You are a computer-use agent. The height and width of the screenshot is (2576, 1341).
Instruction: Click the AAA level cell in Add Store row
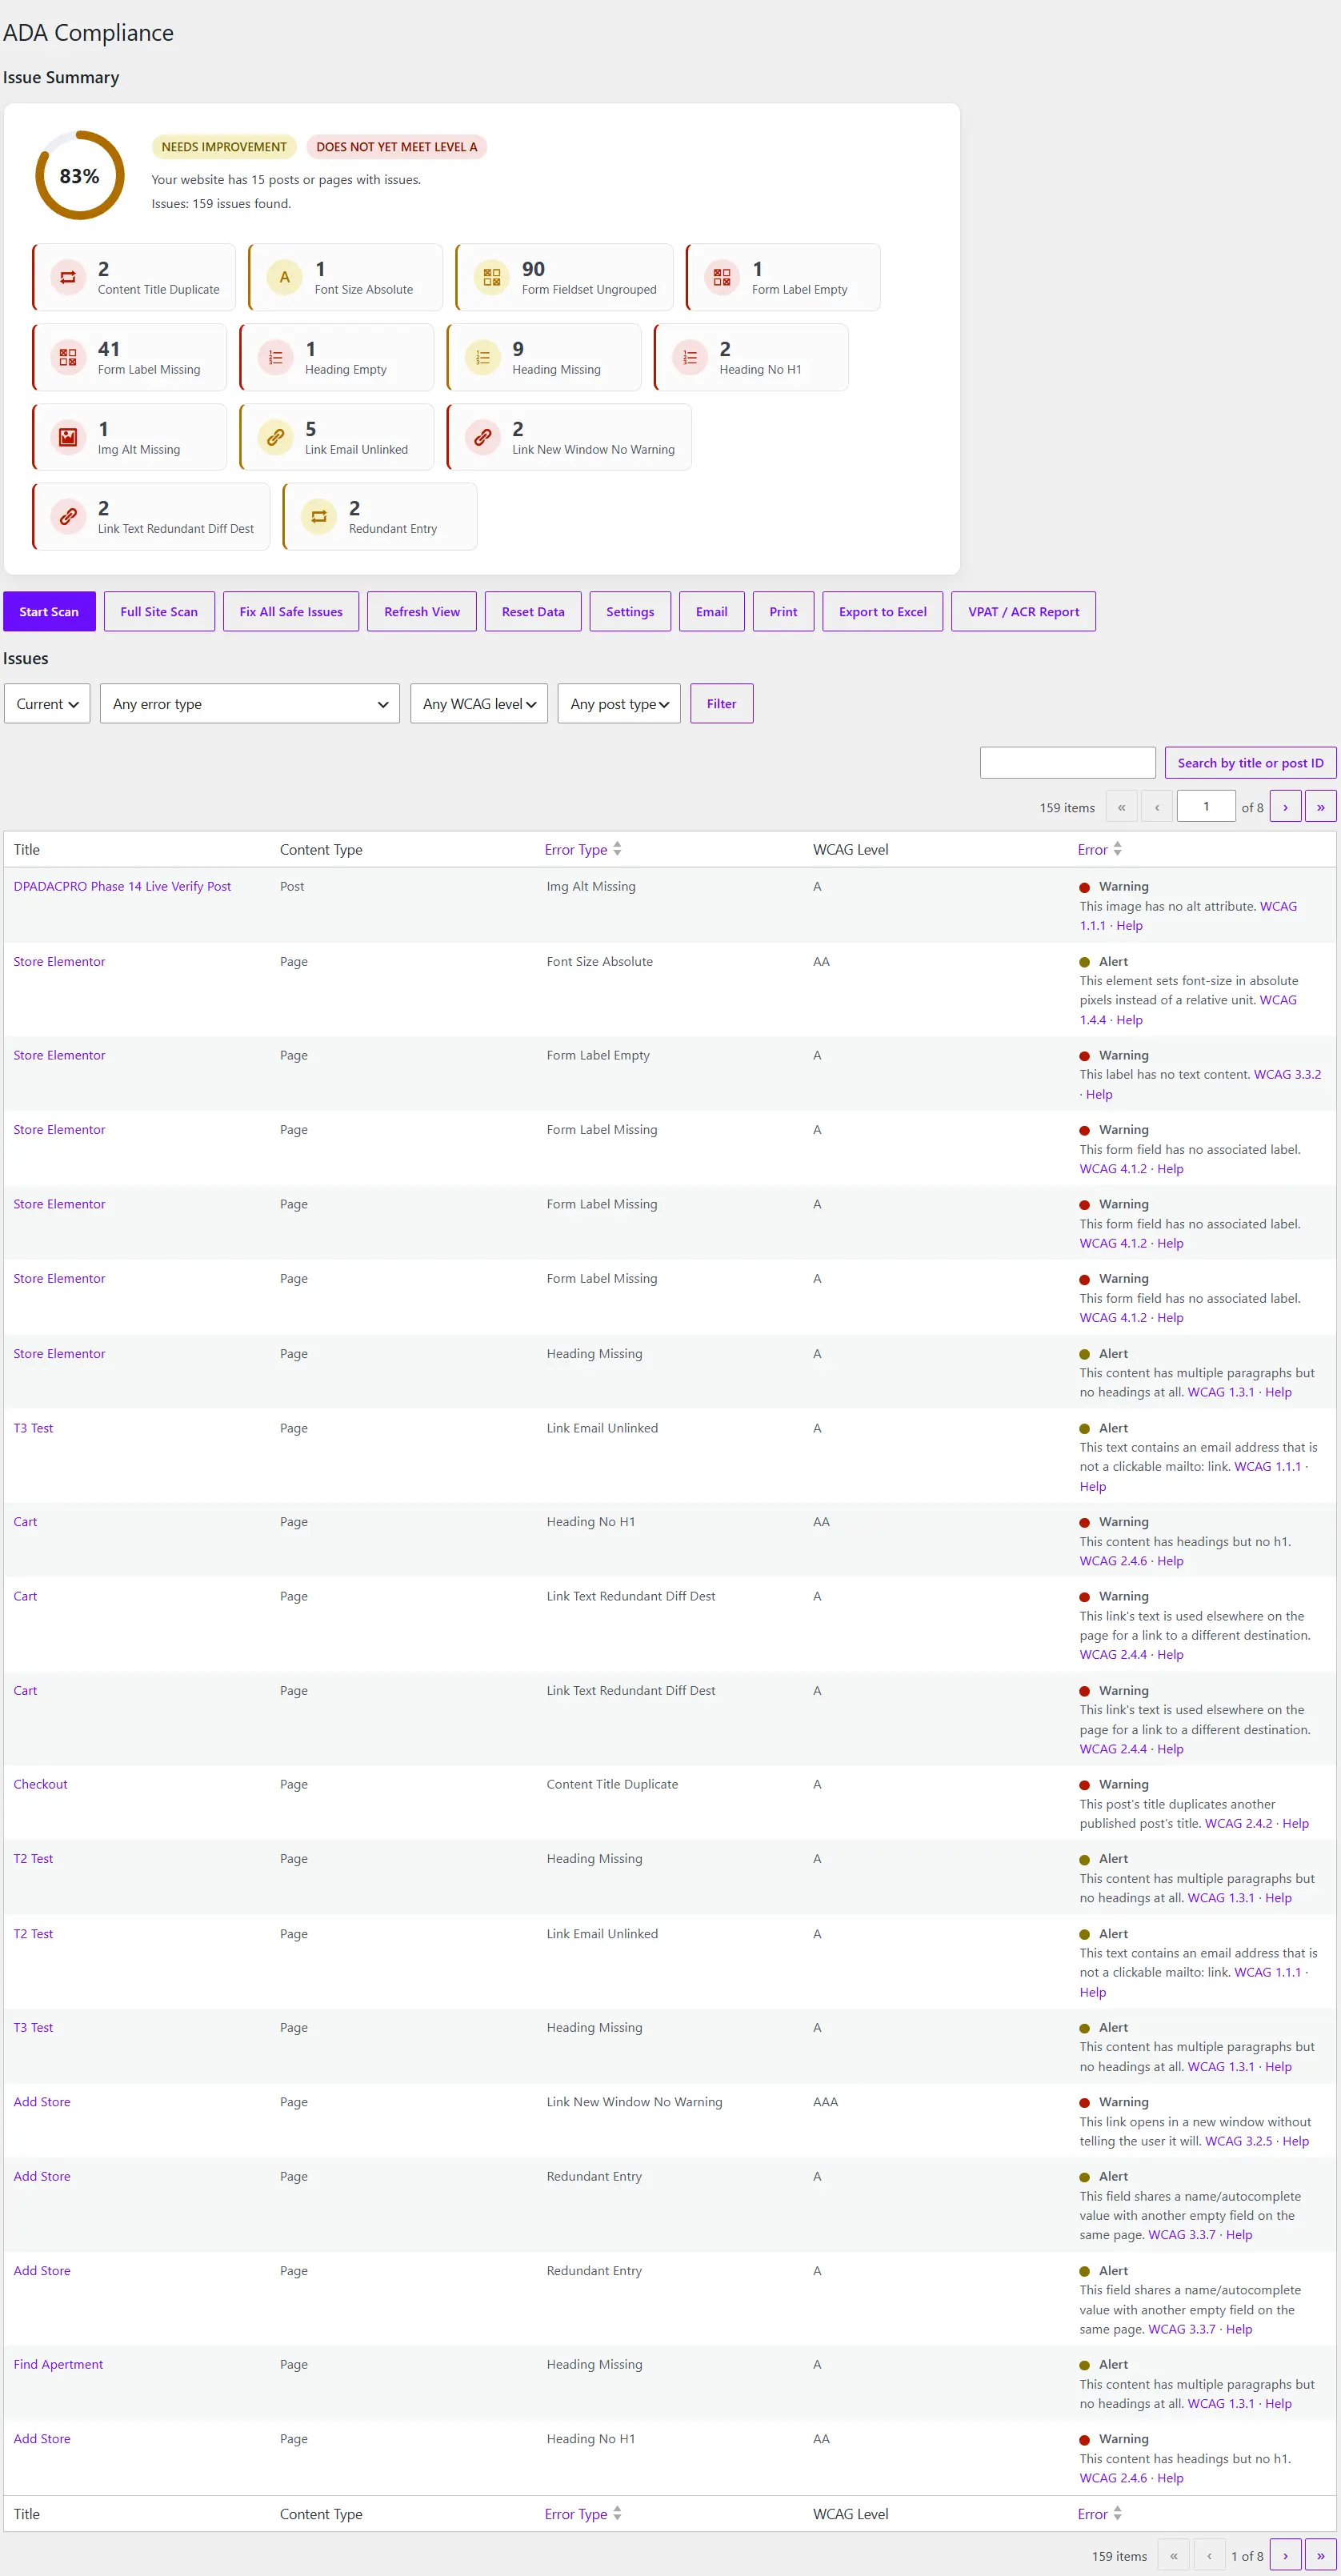826,2102
